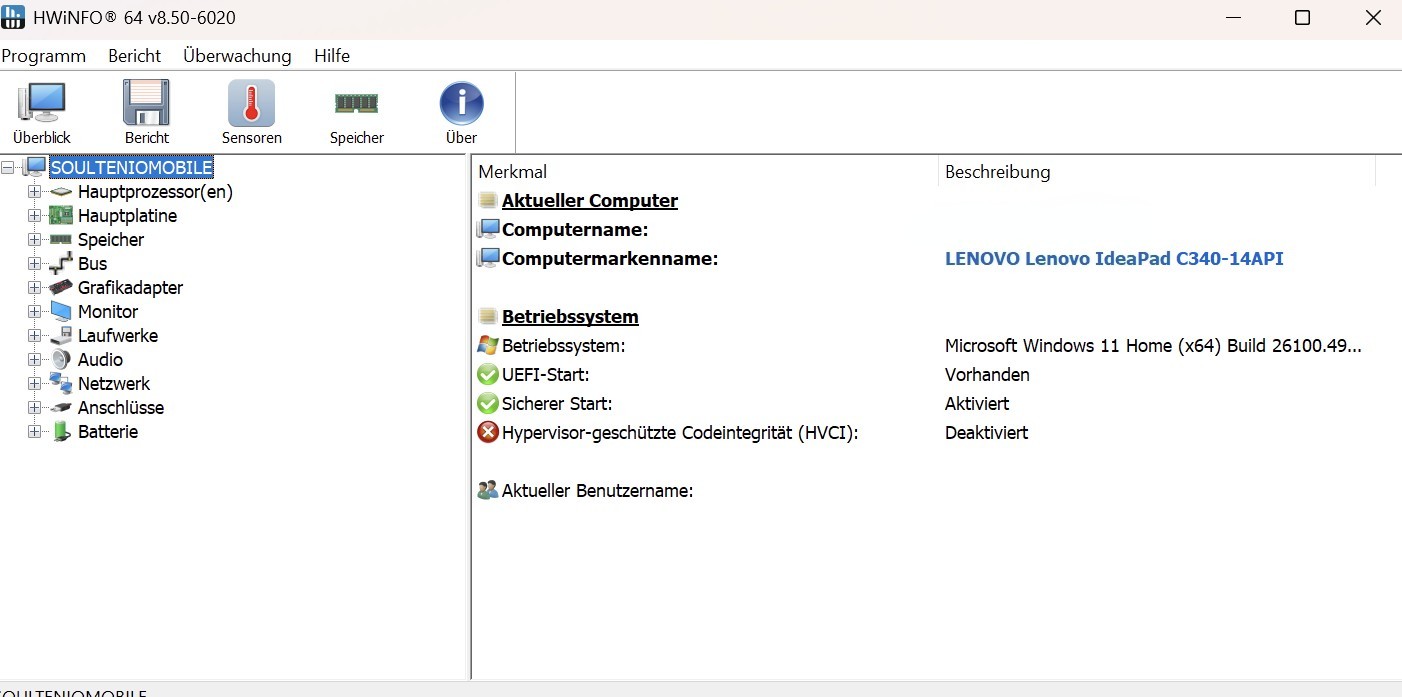
Task: Click the Deaktiviert value for HVCI
Action: (x=986, y=432)
